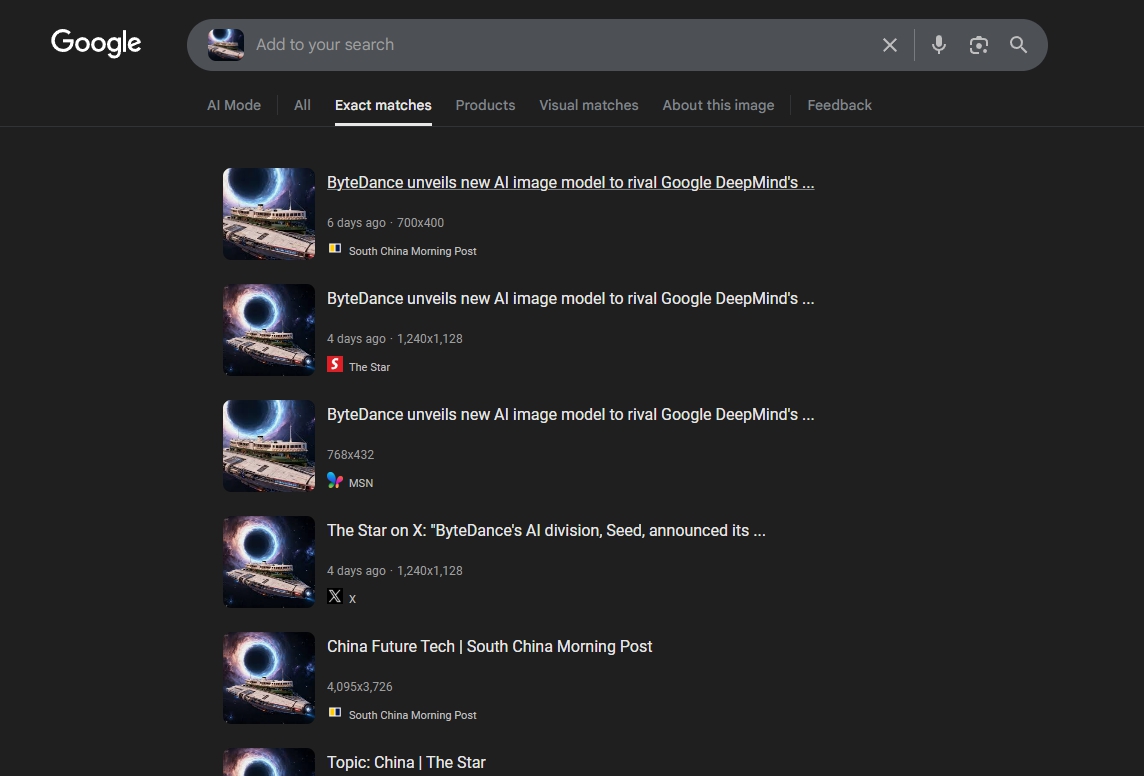Focus the 'Add to your search' field

click(562, 44)
